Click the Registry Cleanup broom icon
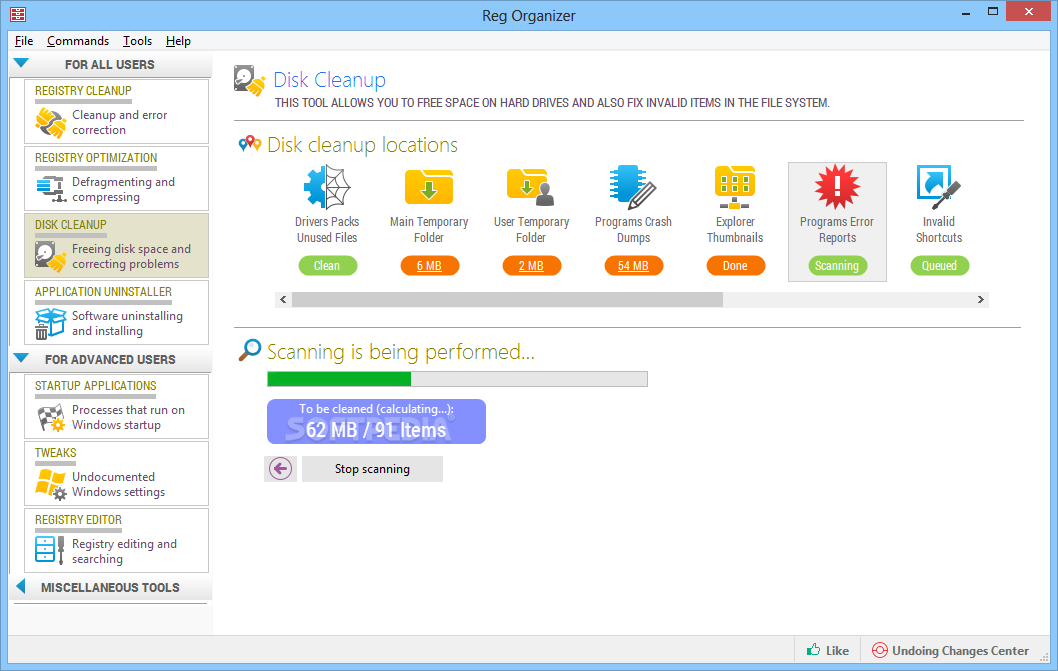The width and height of the screenshot is (1058, 671). click(51, 122)
